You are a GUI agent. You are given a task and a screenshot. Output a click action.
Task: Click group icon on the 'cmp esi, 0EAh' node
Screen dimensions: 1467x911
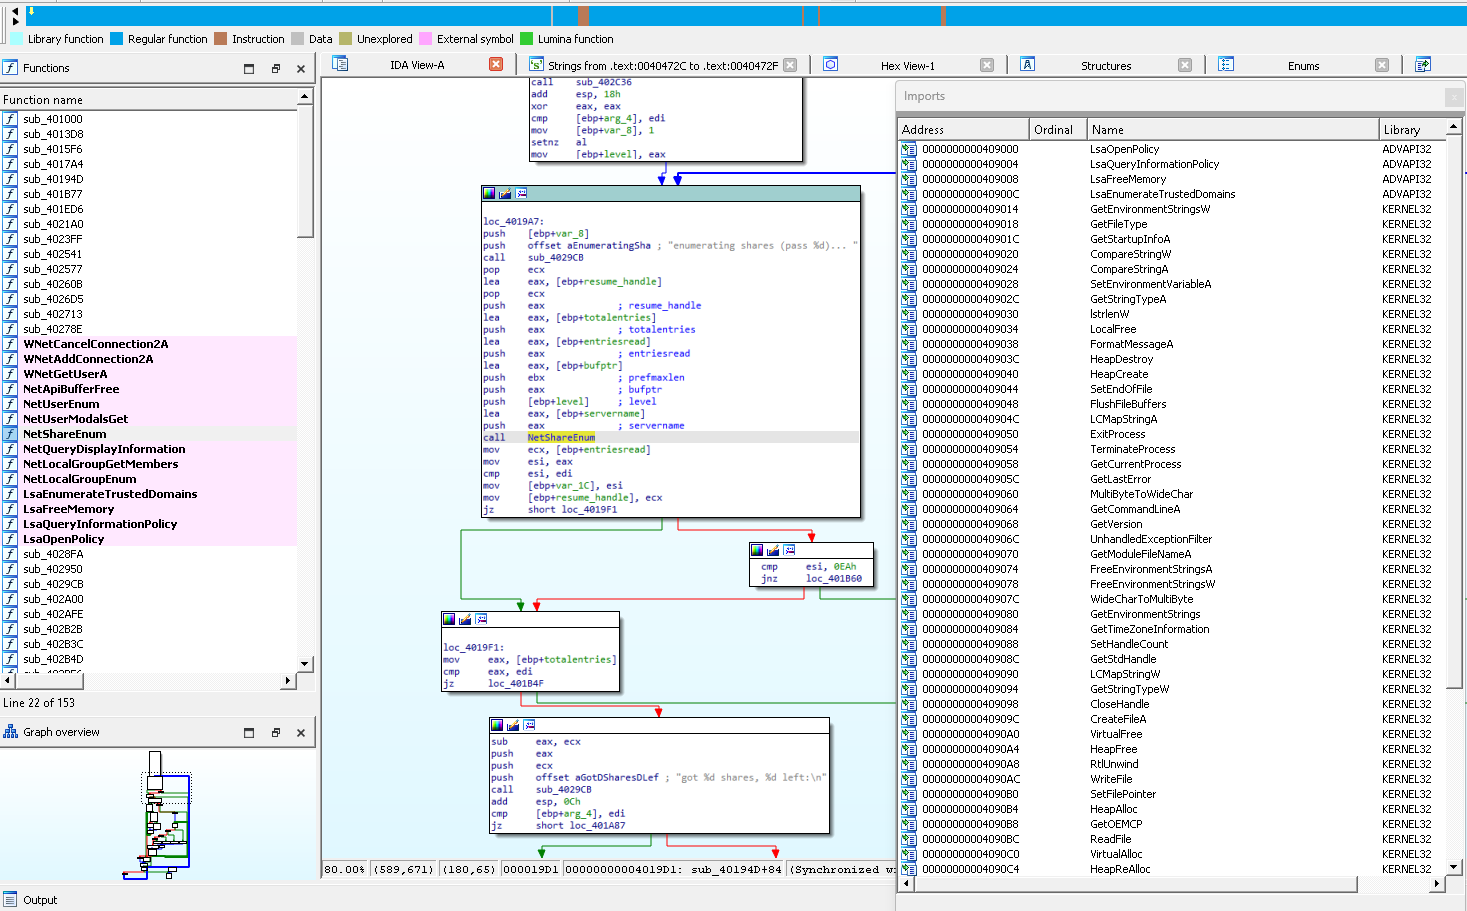click(x=789, y=550)
